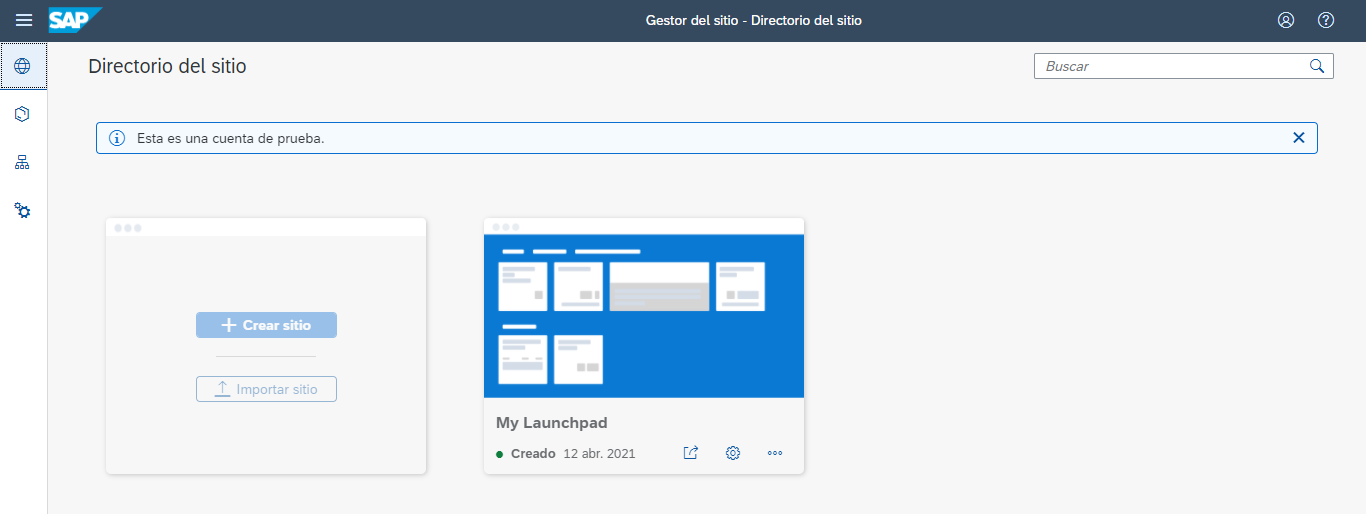The width and height of the screenshot is (1366, 514).
Task: Open My Launchpad site settings gear
Action: click(x=733, y=453)
